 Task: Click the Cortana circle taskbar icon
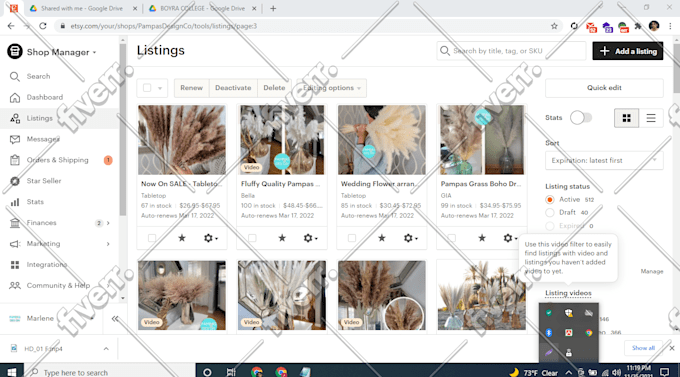(x=207, y=372)
